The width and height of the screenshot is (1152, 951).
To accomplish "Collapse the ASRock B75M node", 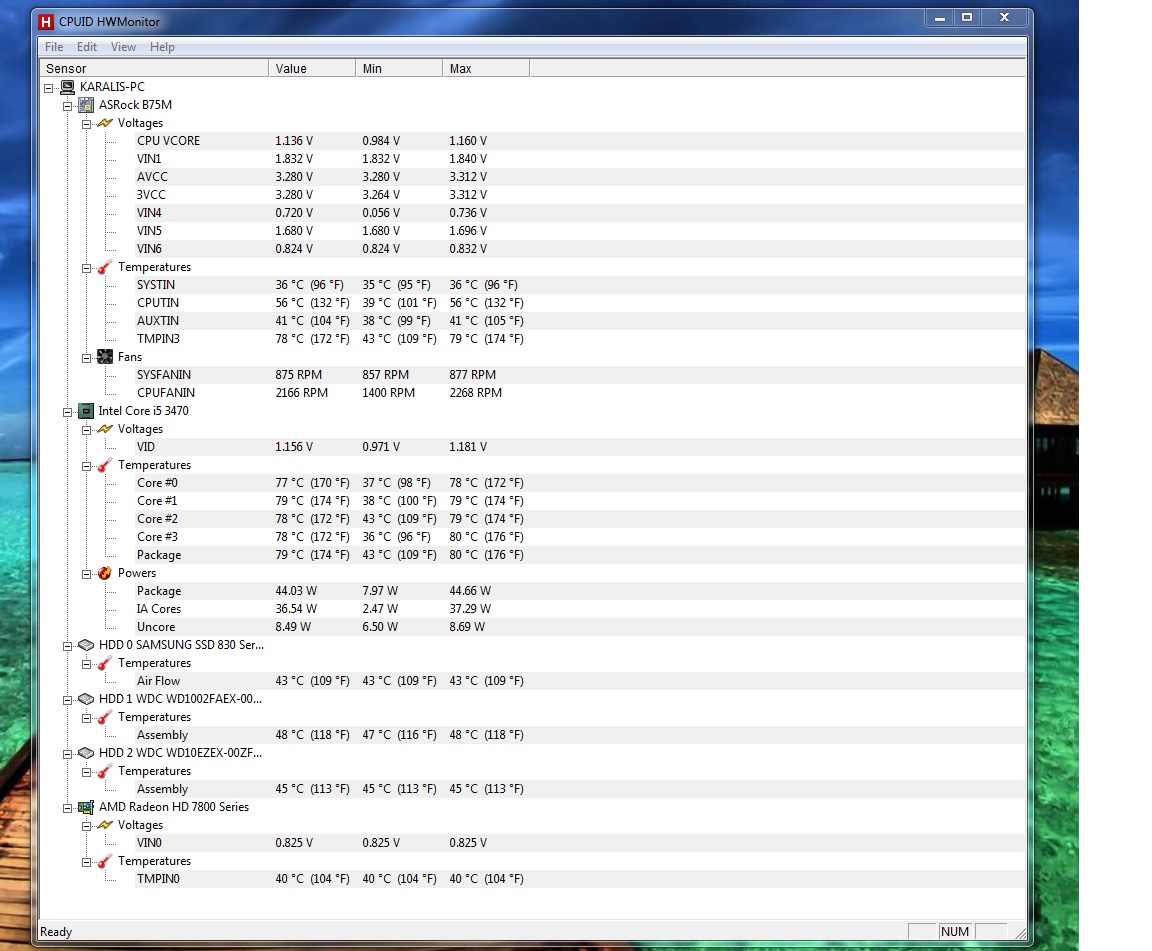I will (x=68, y=106).
